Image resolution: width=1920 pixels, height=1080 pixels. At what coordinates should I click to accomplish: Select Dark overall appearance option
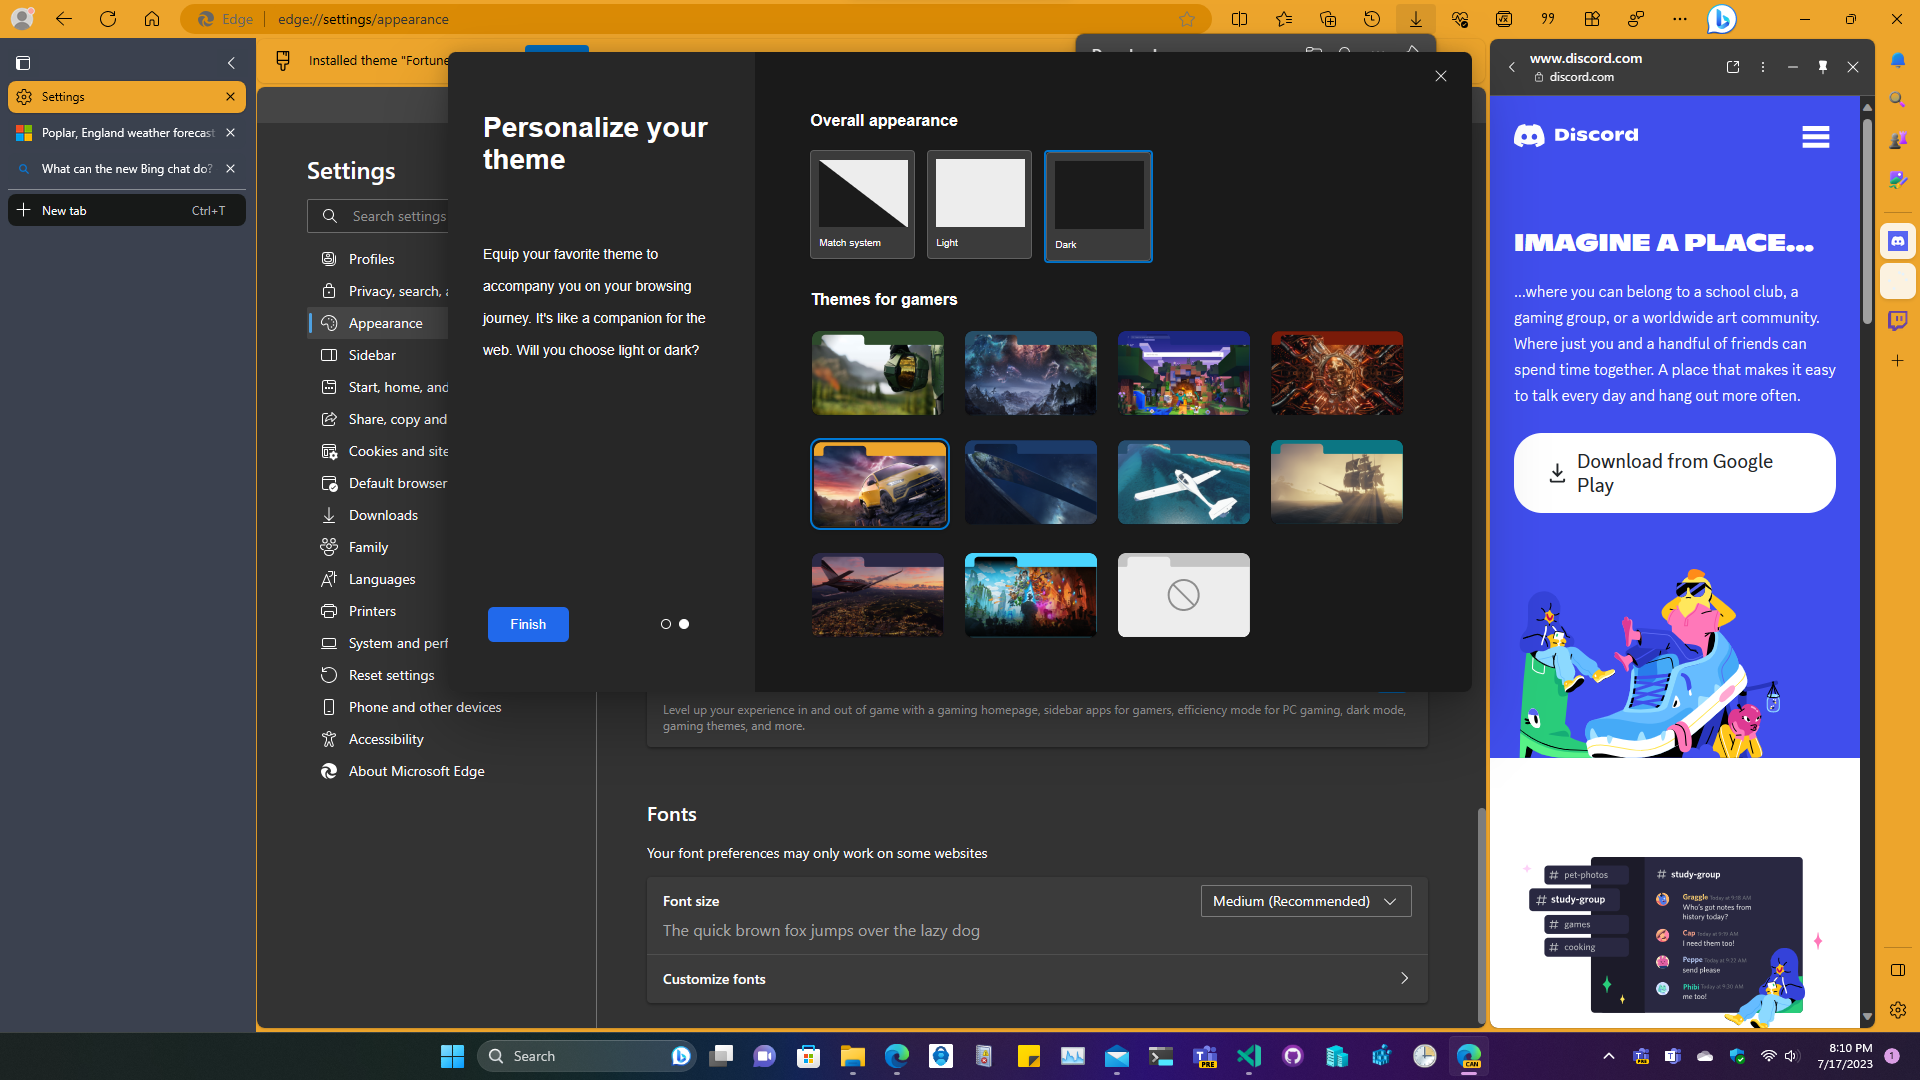pyautogui.click(x=1098, y=206)
